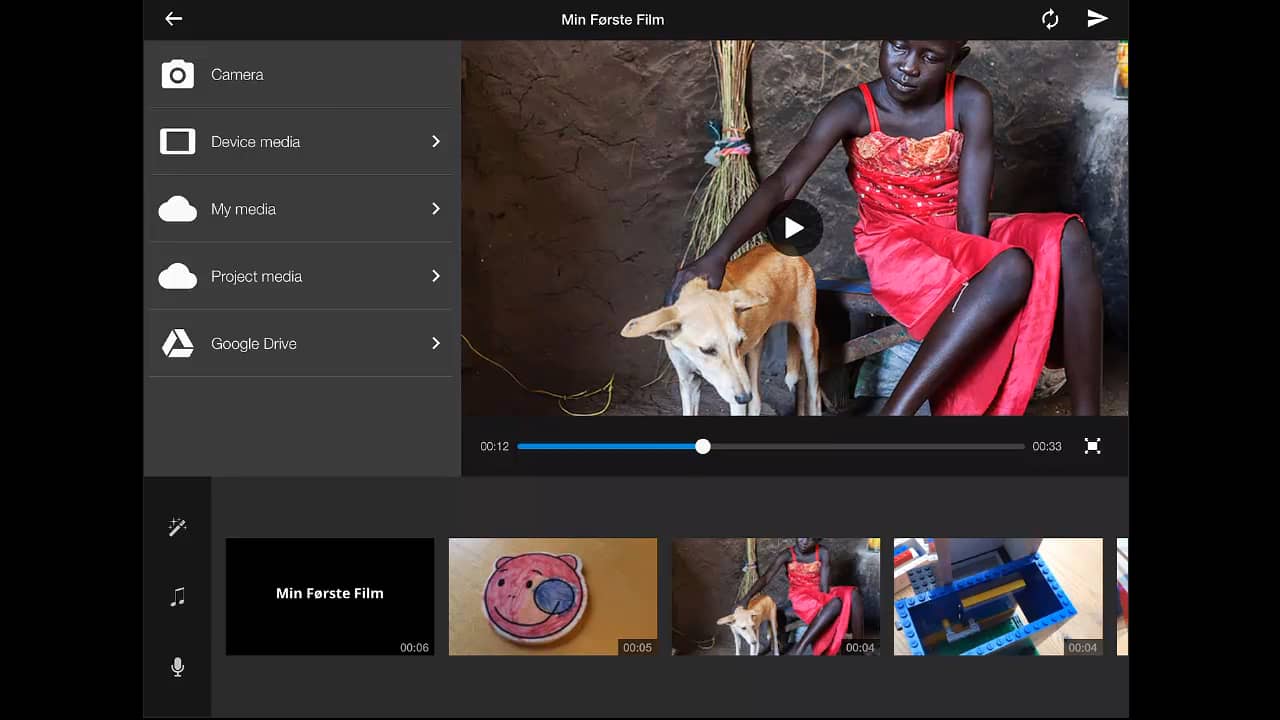Click the Camera icon
Image resolution: width=1280 pixels, height=720 pixels.
coord(178,74)
